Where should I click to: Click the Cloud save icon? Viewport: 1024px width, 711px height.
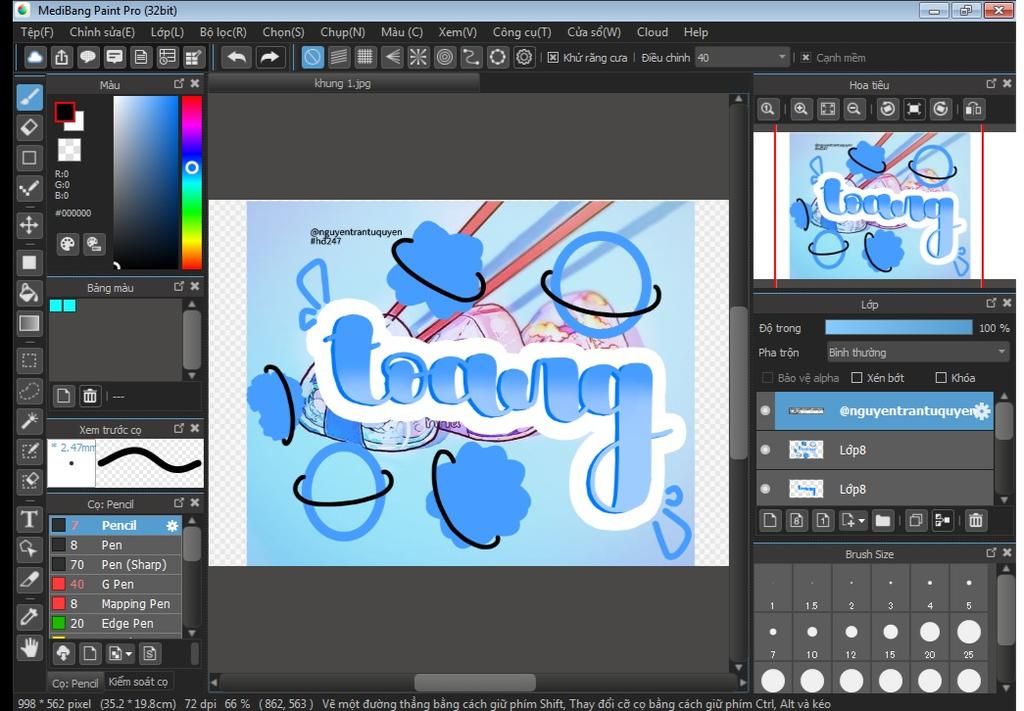pos(35,57)
